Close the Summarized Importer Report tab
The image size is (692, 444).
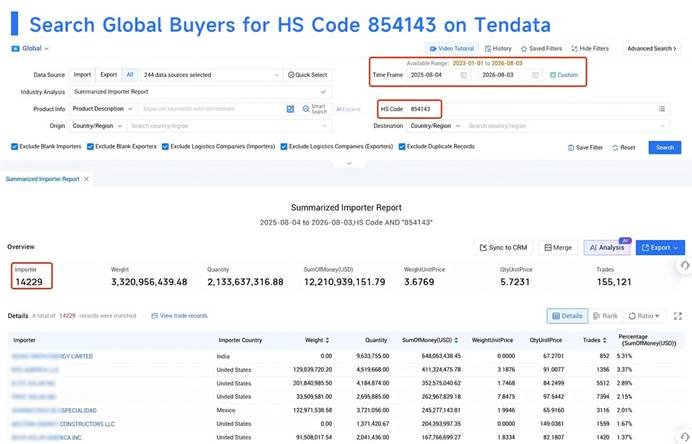(86, 179)
